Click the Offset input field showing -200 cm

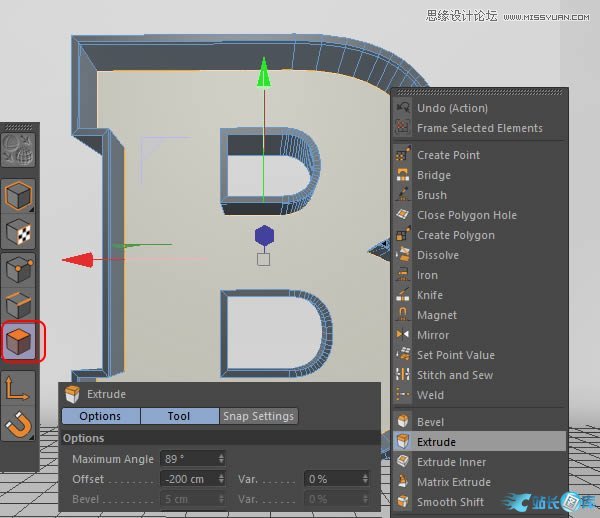[x=188, y=479]
